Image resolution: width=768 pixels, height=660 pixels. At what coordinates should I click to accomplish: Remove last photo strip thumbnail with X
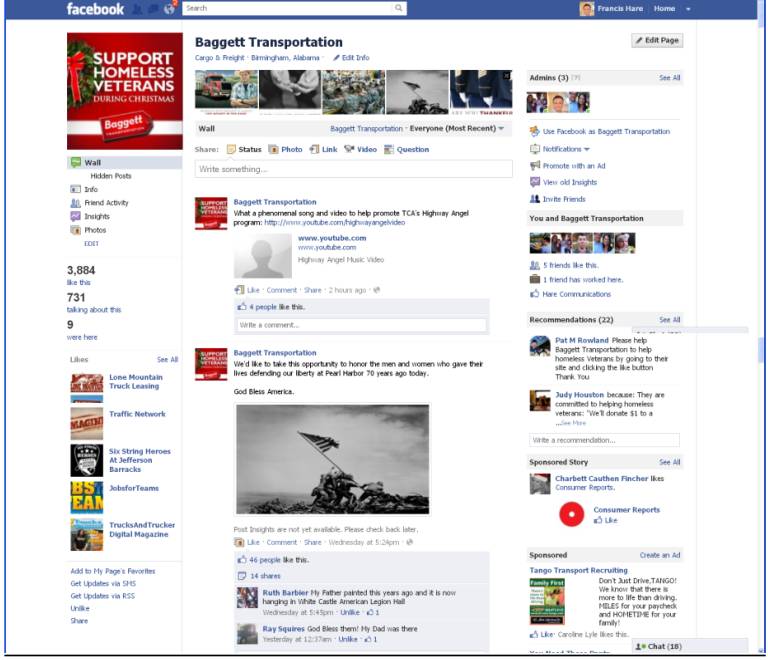click(506, 75)
